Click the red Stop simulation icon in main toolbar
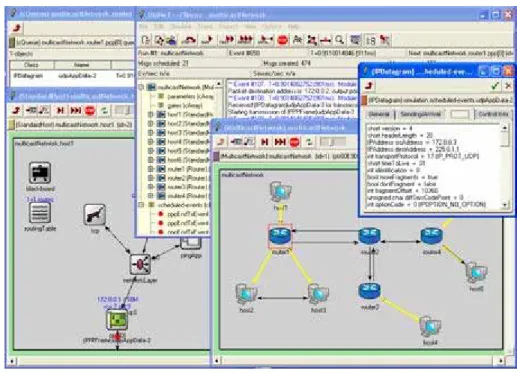This screenshot has height=374, width=517. point(282,40)
